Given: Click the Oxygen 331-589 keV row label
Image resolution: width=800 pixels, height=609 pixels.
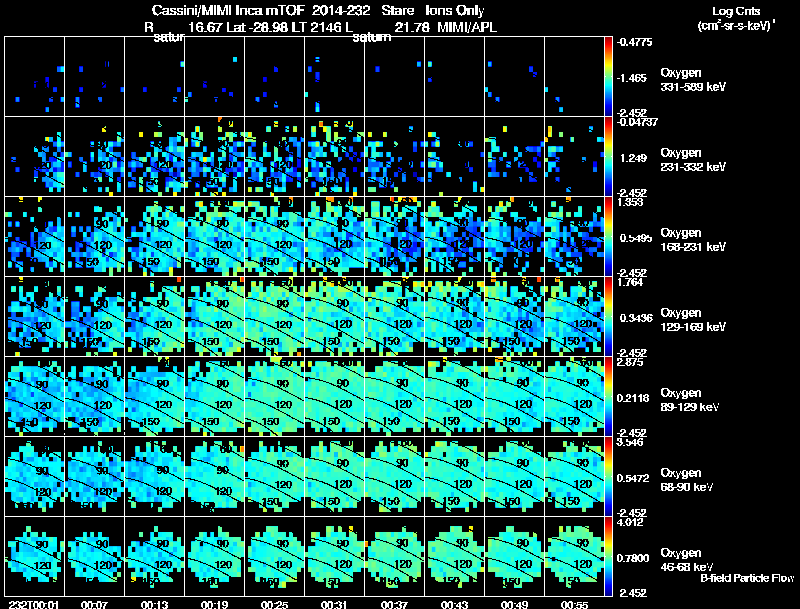Looking at the screenshot, I should coord(693,80).
